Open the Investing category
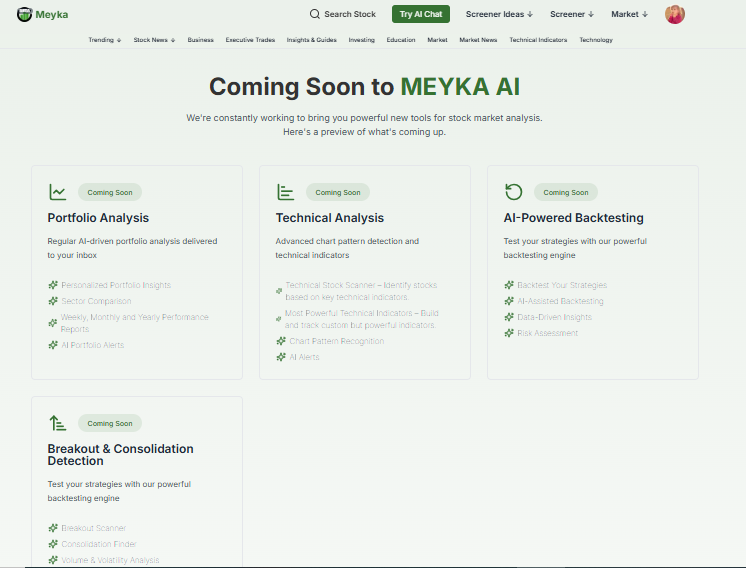This screenshot has width=746, height=568. point(362,40)
